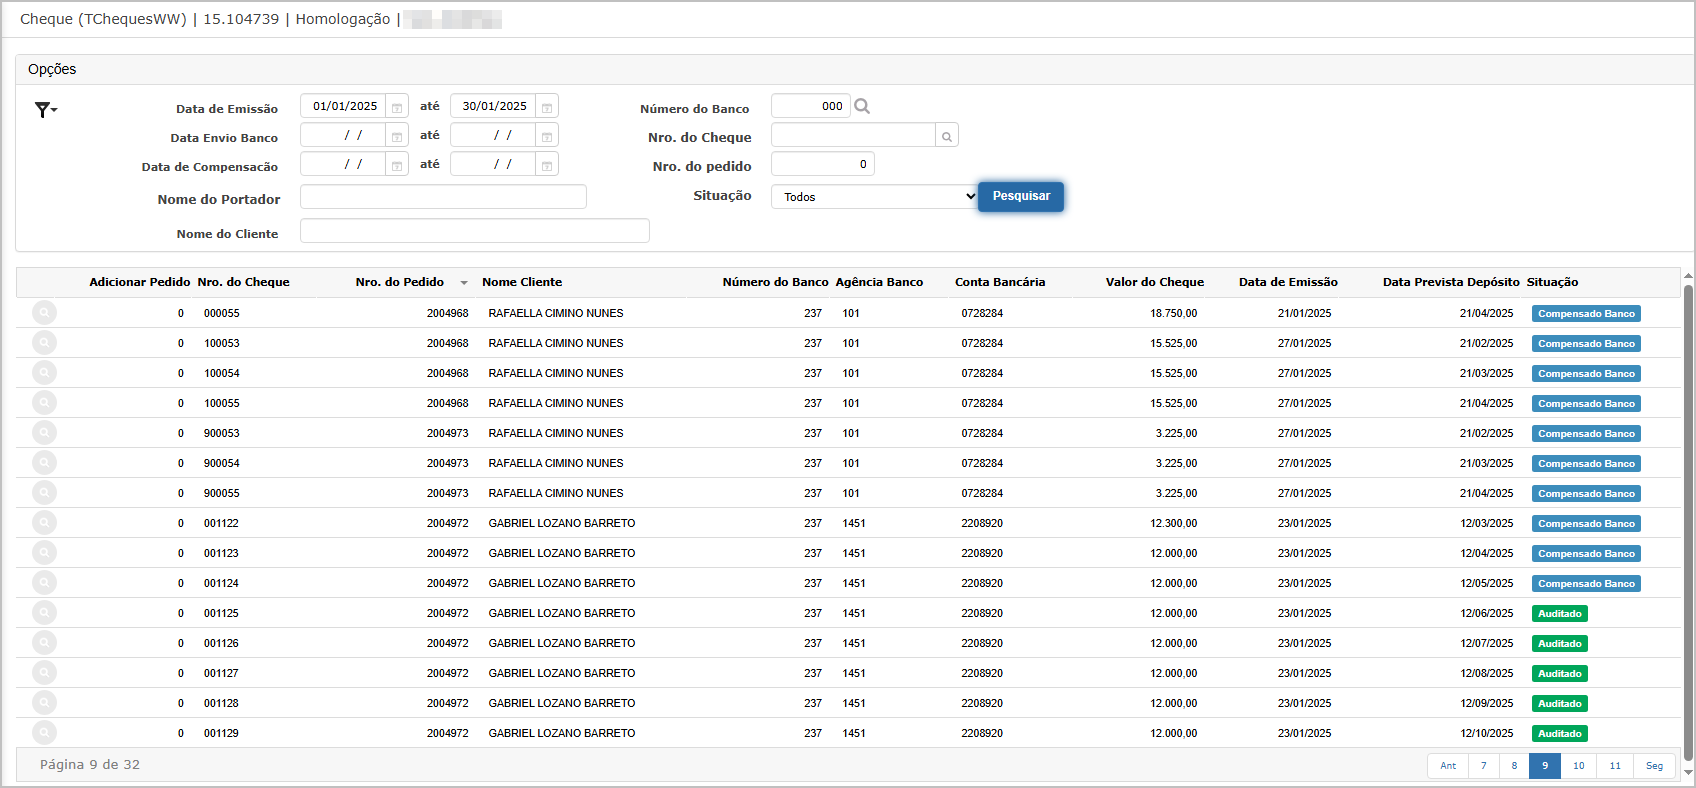Viewport: 1696px width, 788px height.
Task: Open calendar for Data de Emissão start date
Action: click(x=397, y=107)
